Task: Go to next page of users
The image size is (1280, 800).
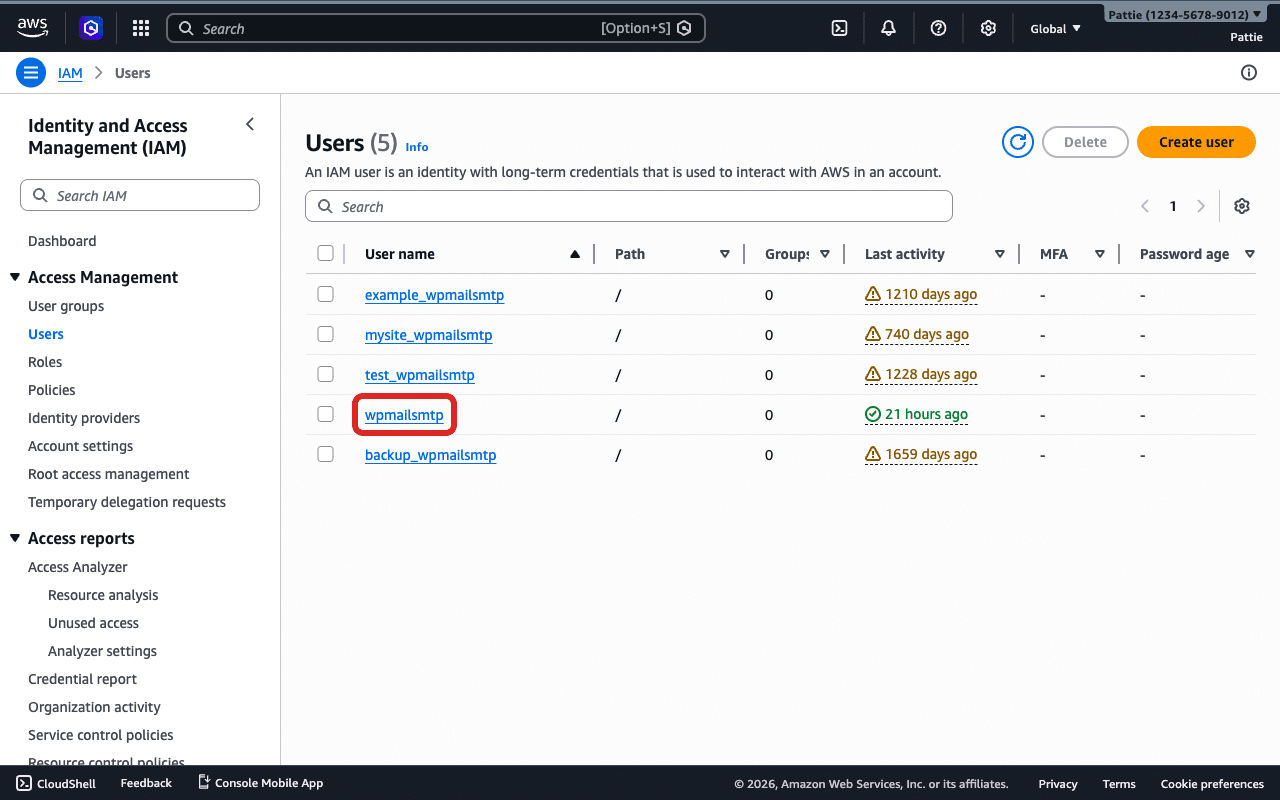Action: pos(1201,206)
